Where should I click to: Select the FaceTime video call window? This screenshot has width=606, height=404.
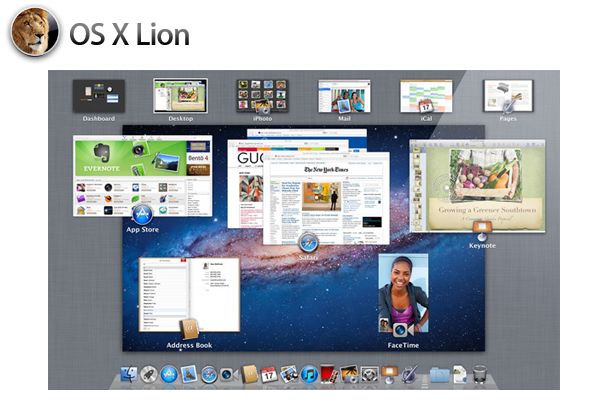click(x=403, y=293)
